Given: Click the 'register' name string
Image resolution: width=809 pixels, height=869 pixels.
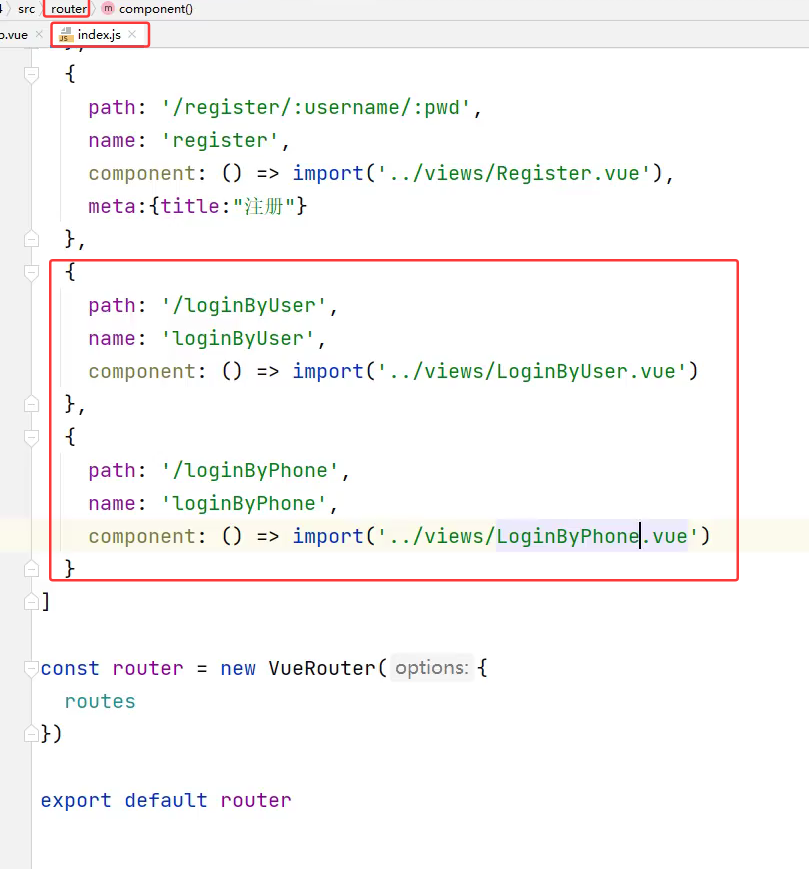Looking at the screenshot, I should pyautogui.click(x=219, y=140).
